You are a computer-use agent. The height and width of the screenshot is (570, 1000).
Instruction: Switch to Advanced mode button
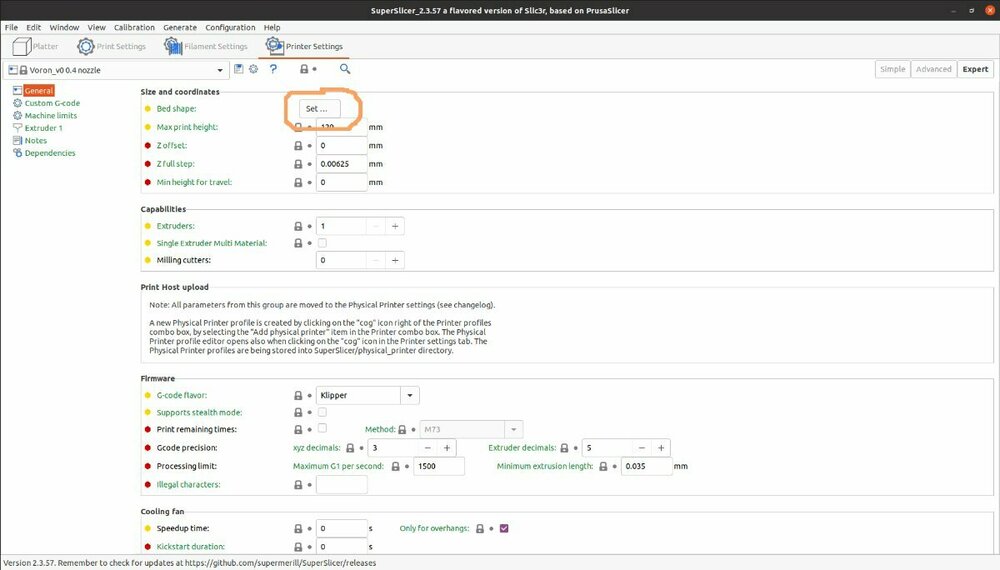(934, 69)
